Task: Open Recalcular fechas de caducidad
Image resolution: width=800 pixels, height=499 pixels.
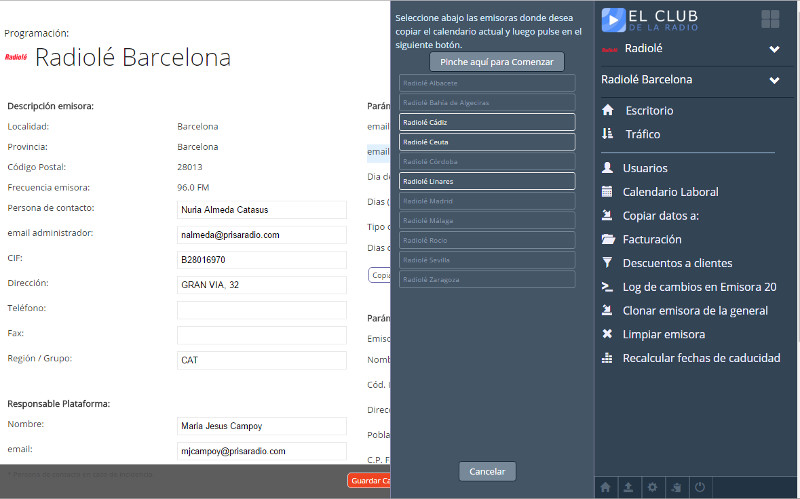Action: pos(702,358)
